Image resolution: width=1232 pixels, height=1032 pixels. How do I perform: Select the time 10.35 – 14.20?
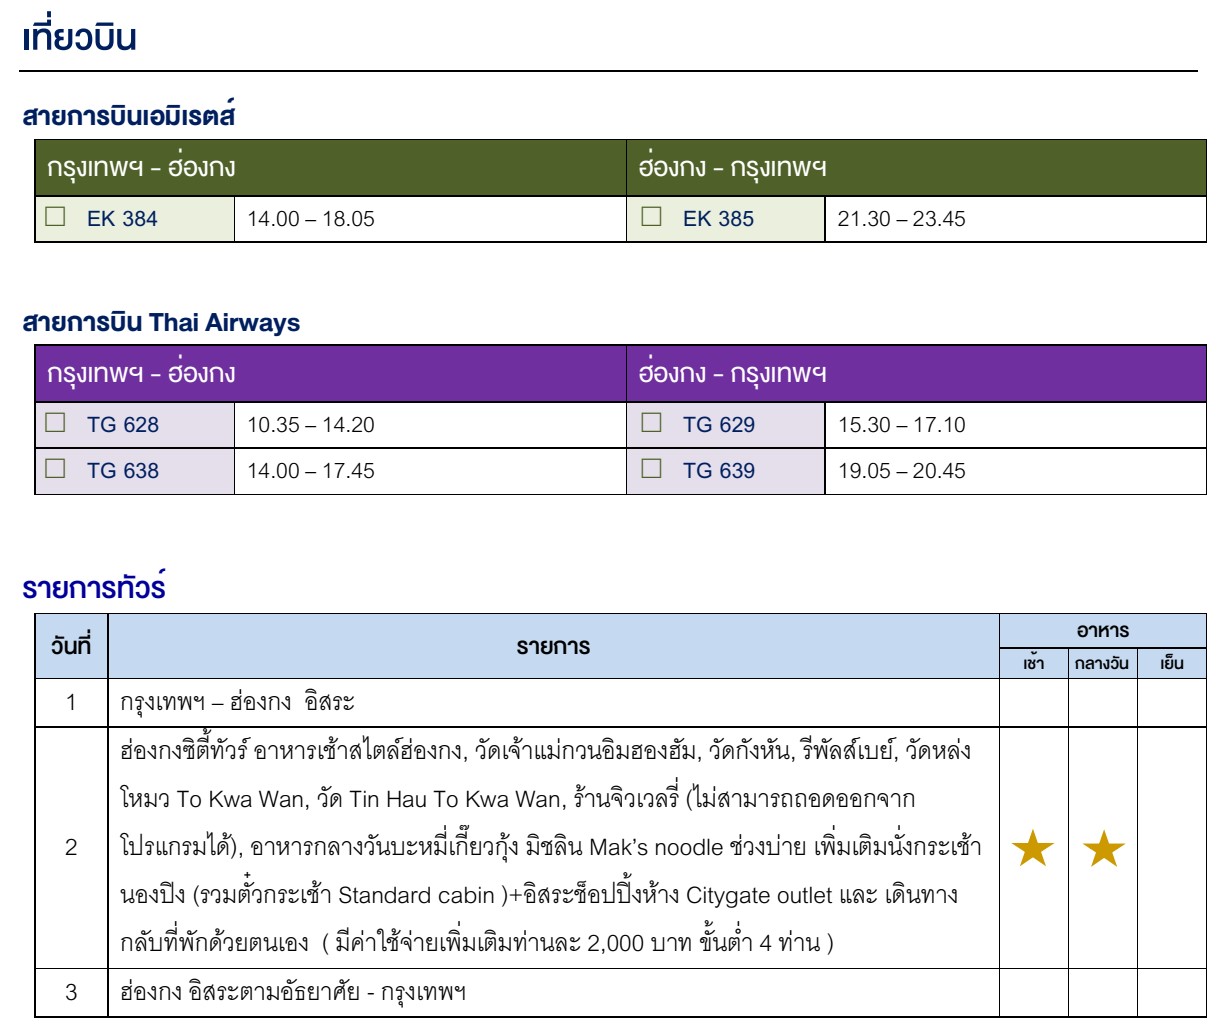tap(311, 425)
